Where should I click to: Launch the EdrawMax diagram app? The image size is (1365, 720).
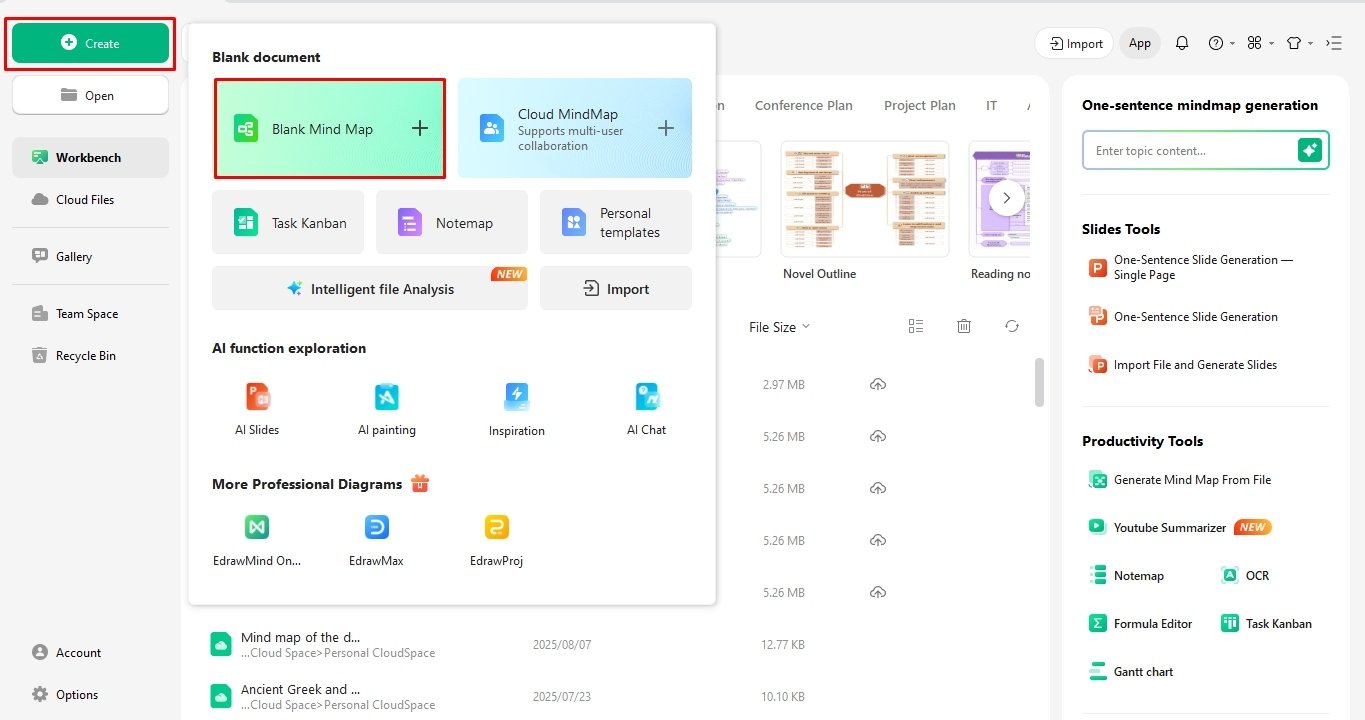tap(377, 540)
